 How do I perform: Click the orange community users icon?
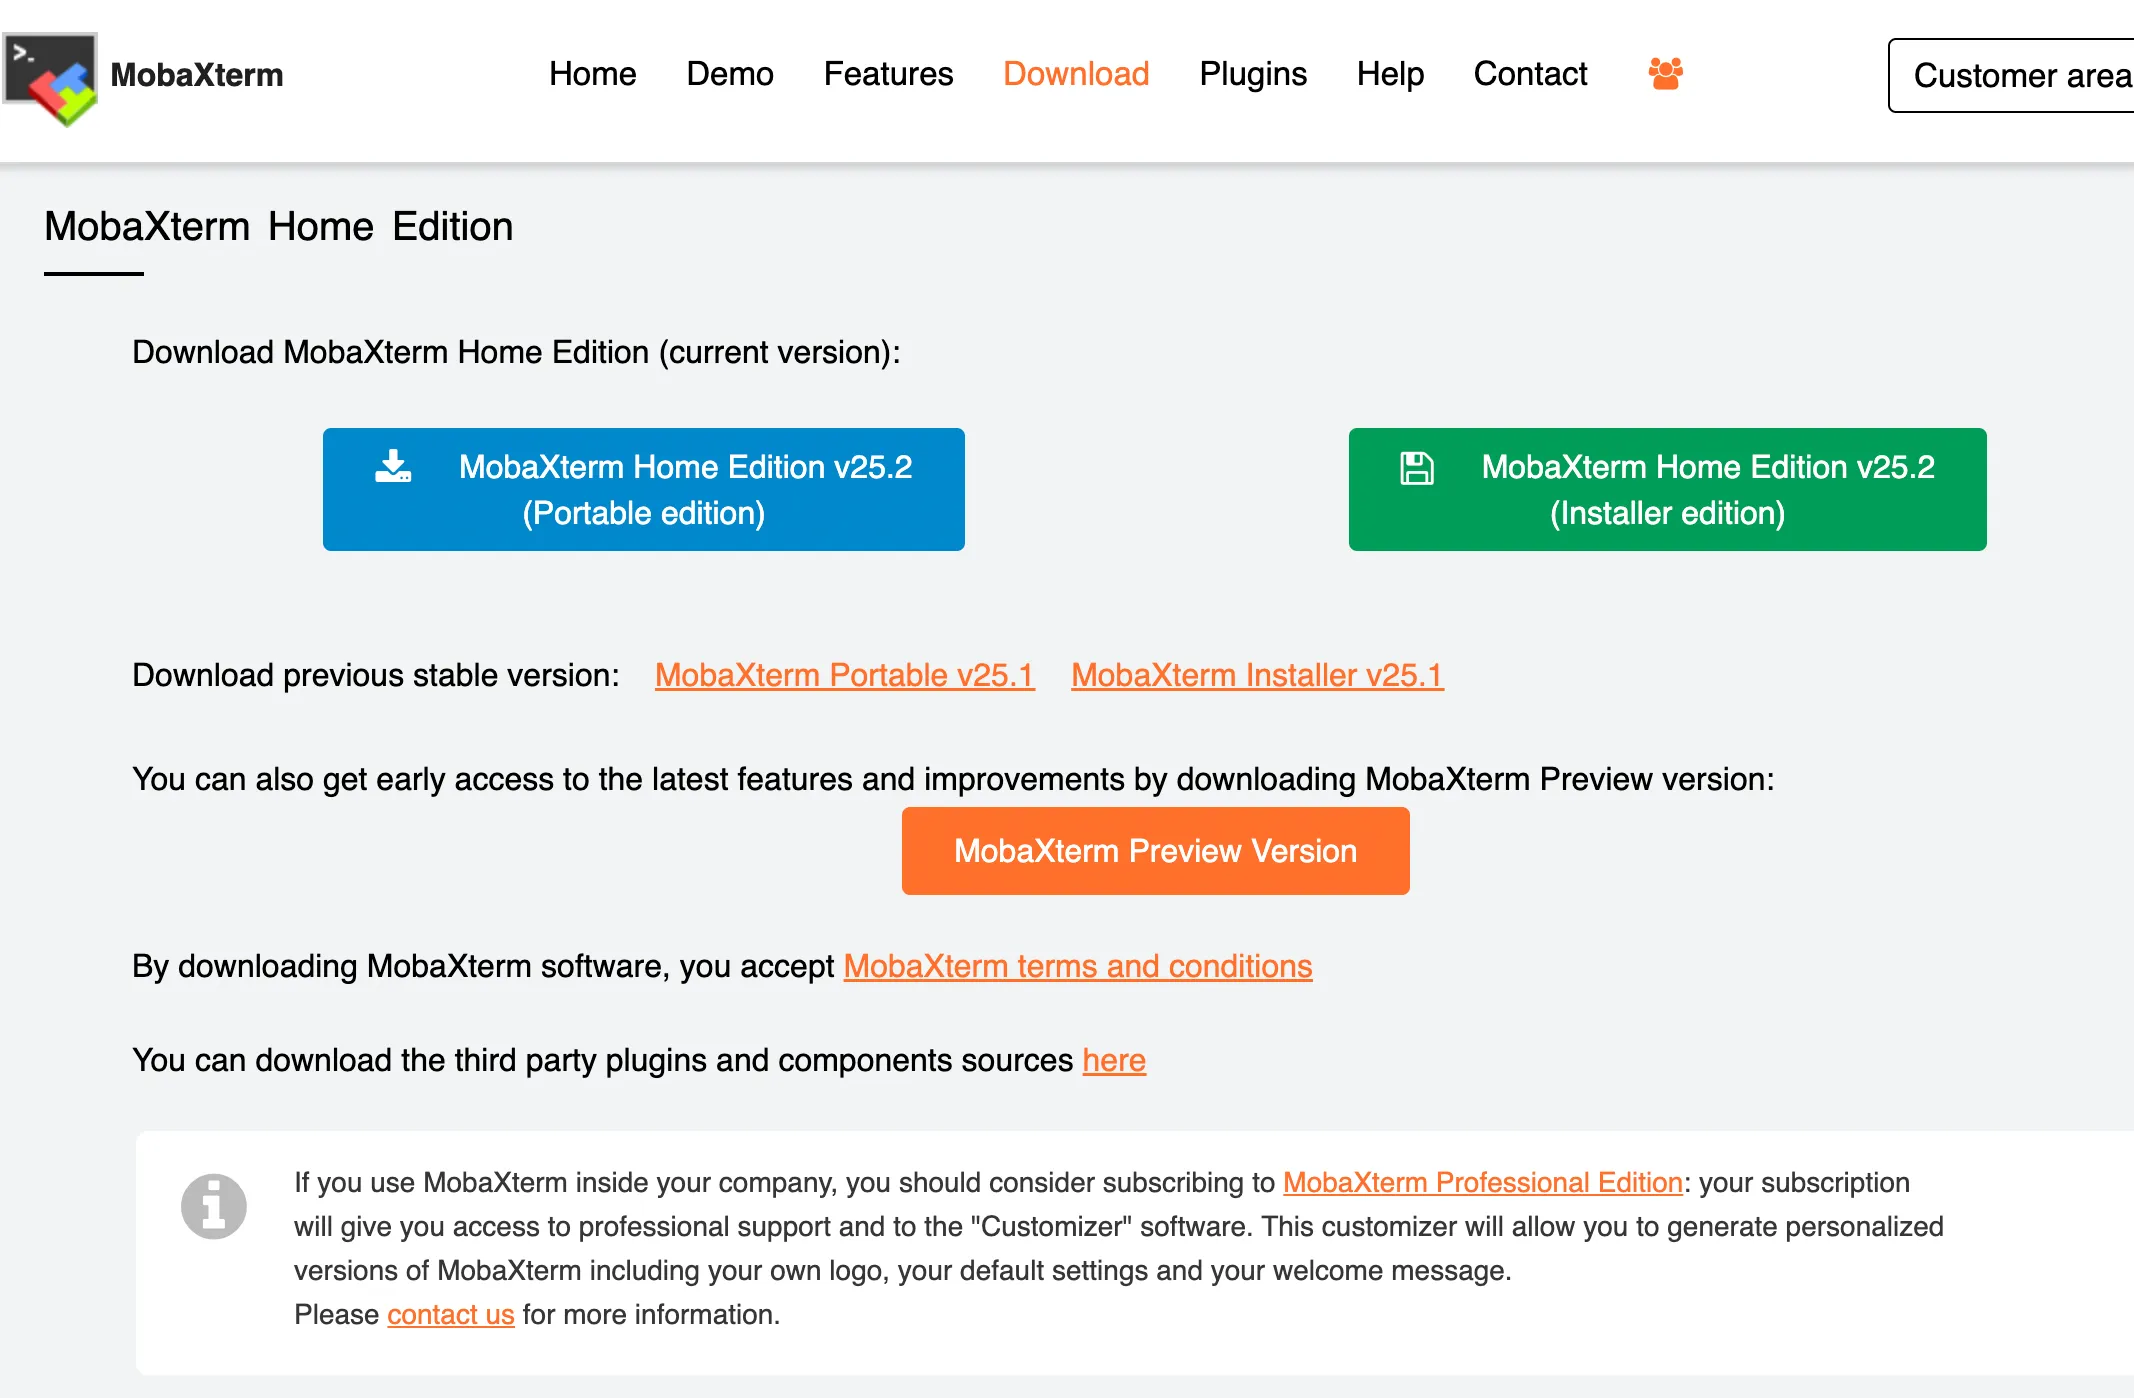pos(1665,73)
